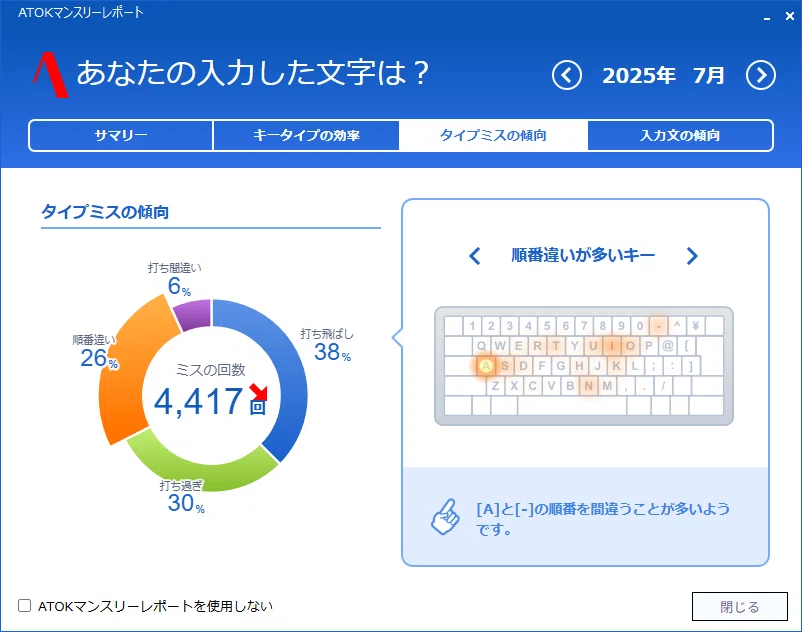802x632 pixels.
Task: Click the highlighted minus key on keyboard
Action: pos(659,326)
